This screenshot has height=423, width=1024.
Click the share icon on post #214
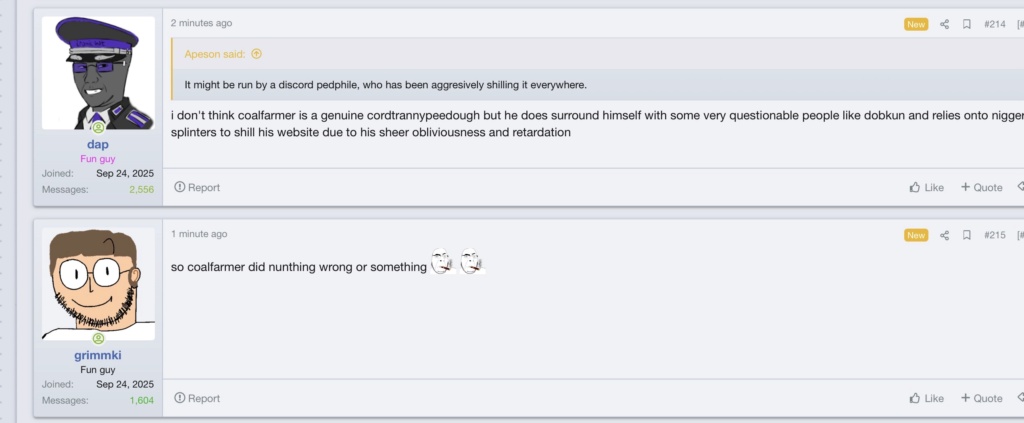pyautogui.click(x=944, y=24)
